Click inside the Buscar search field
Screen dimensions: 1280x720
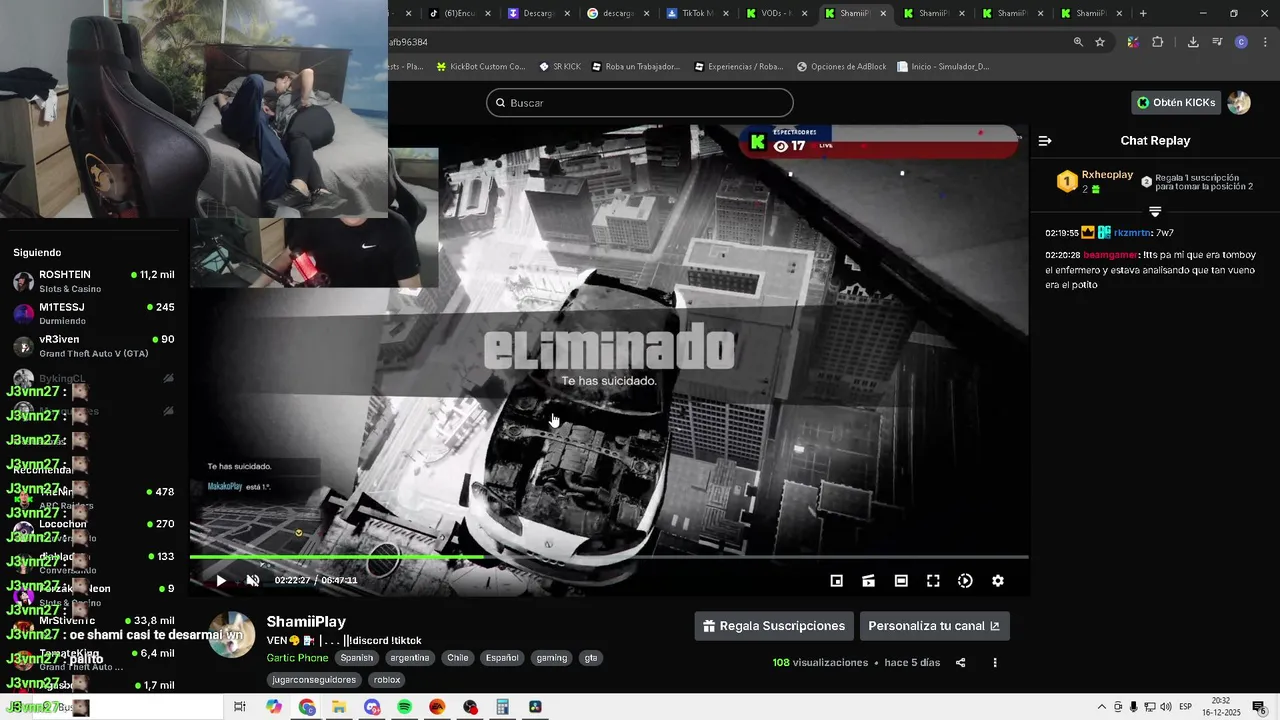click(x=640, y=103)
